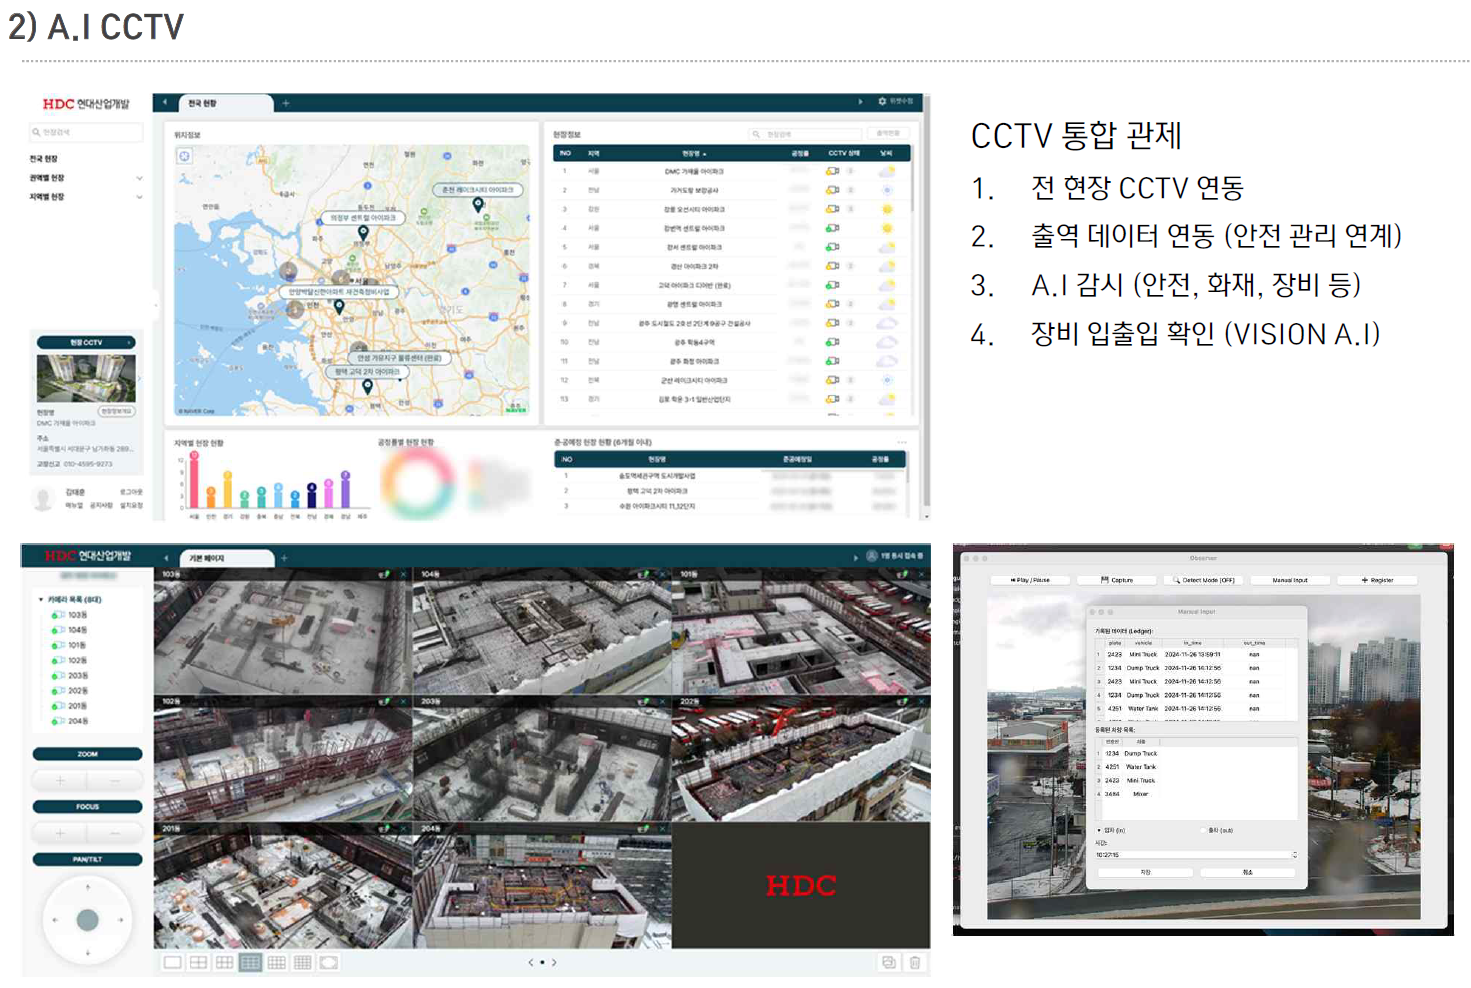This screenshot has height=988, width=1471.
Task: Click the Capture button in Observer
Action: [x=1117, y=580]
